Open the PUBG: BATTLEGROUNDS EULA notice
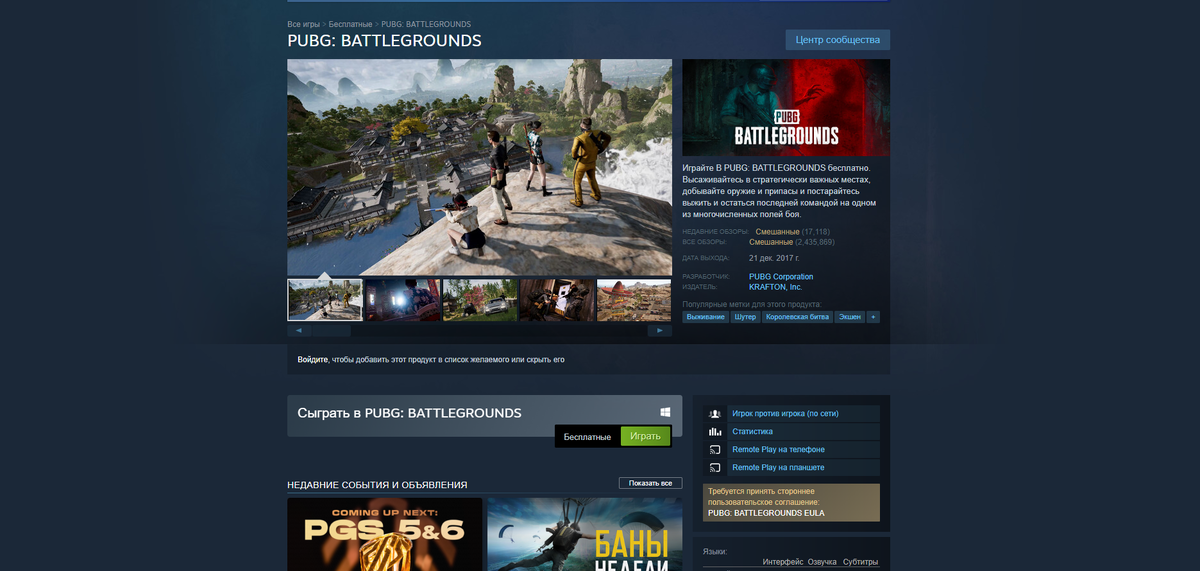Image resolution: width=1200 pixels, height=571 pixels. click(791, 503)
